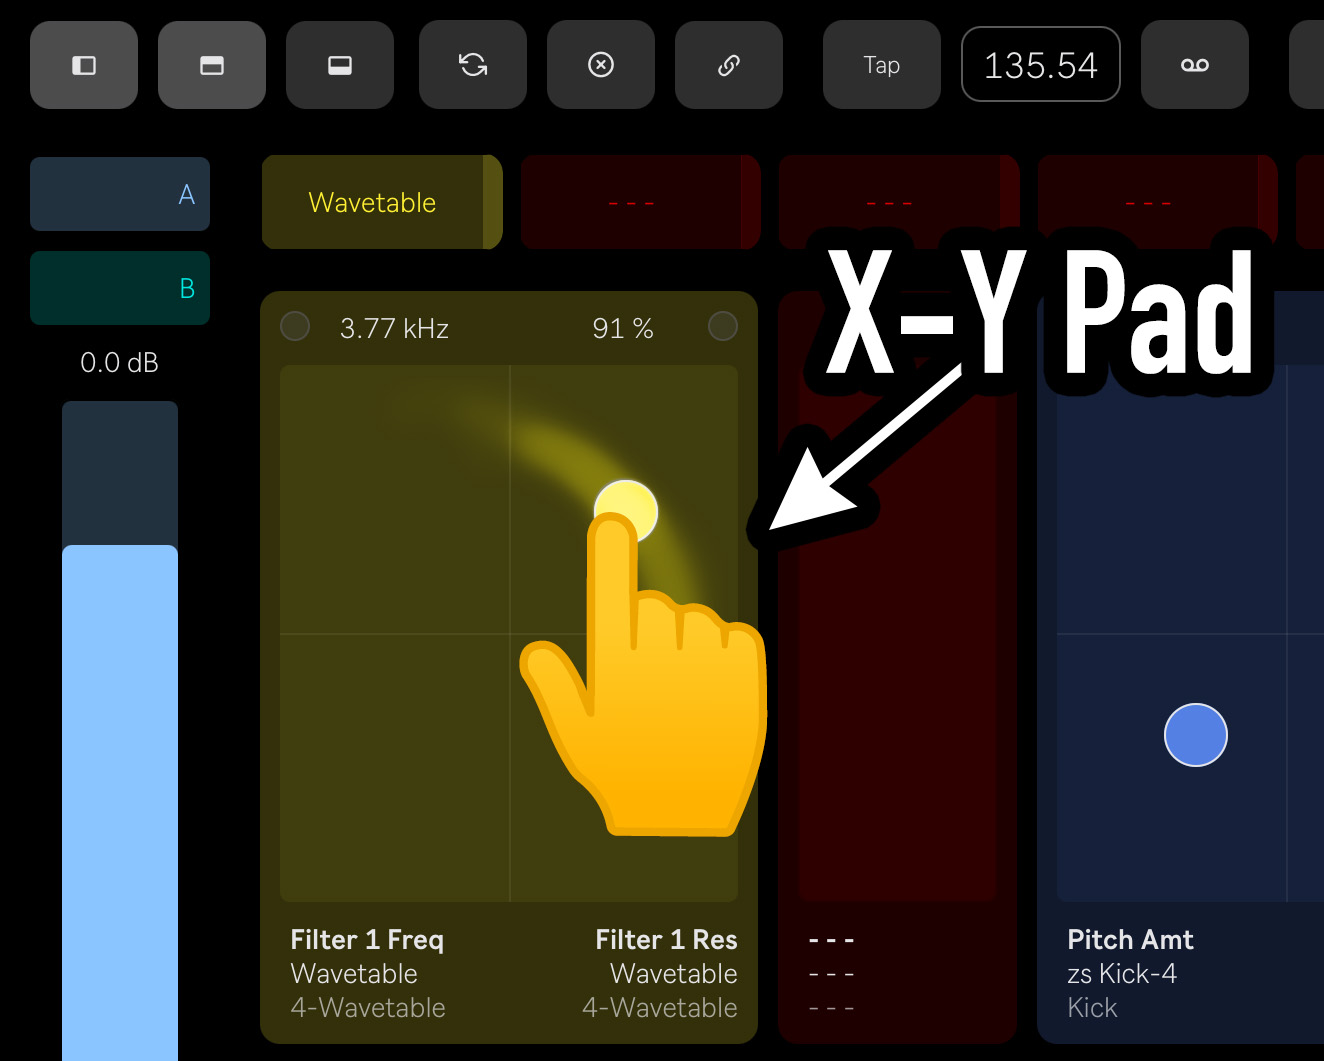
Task: Select the A bank button
Action: point(120,194)
